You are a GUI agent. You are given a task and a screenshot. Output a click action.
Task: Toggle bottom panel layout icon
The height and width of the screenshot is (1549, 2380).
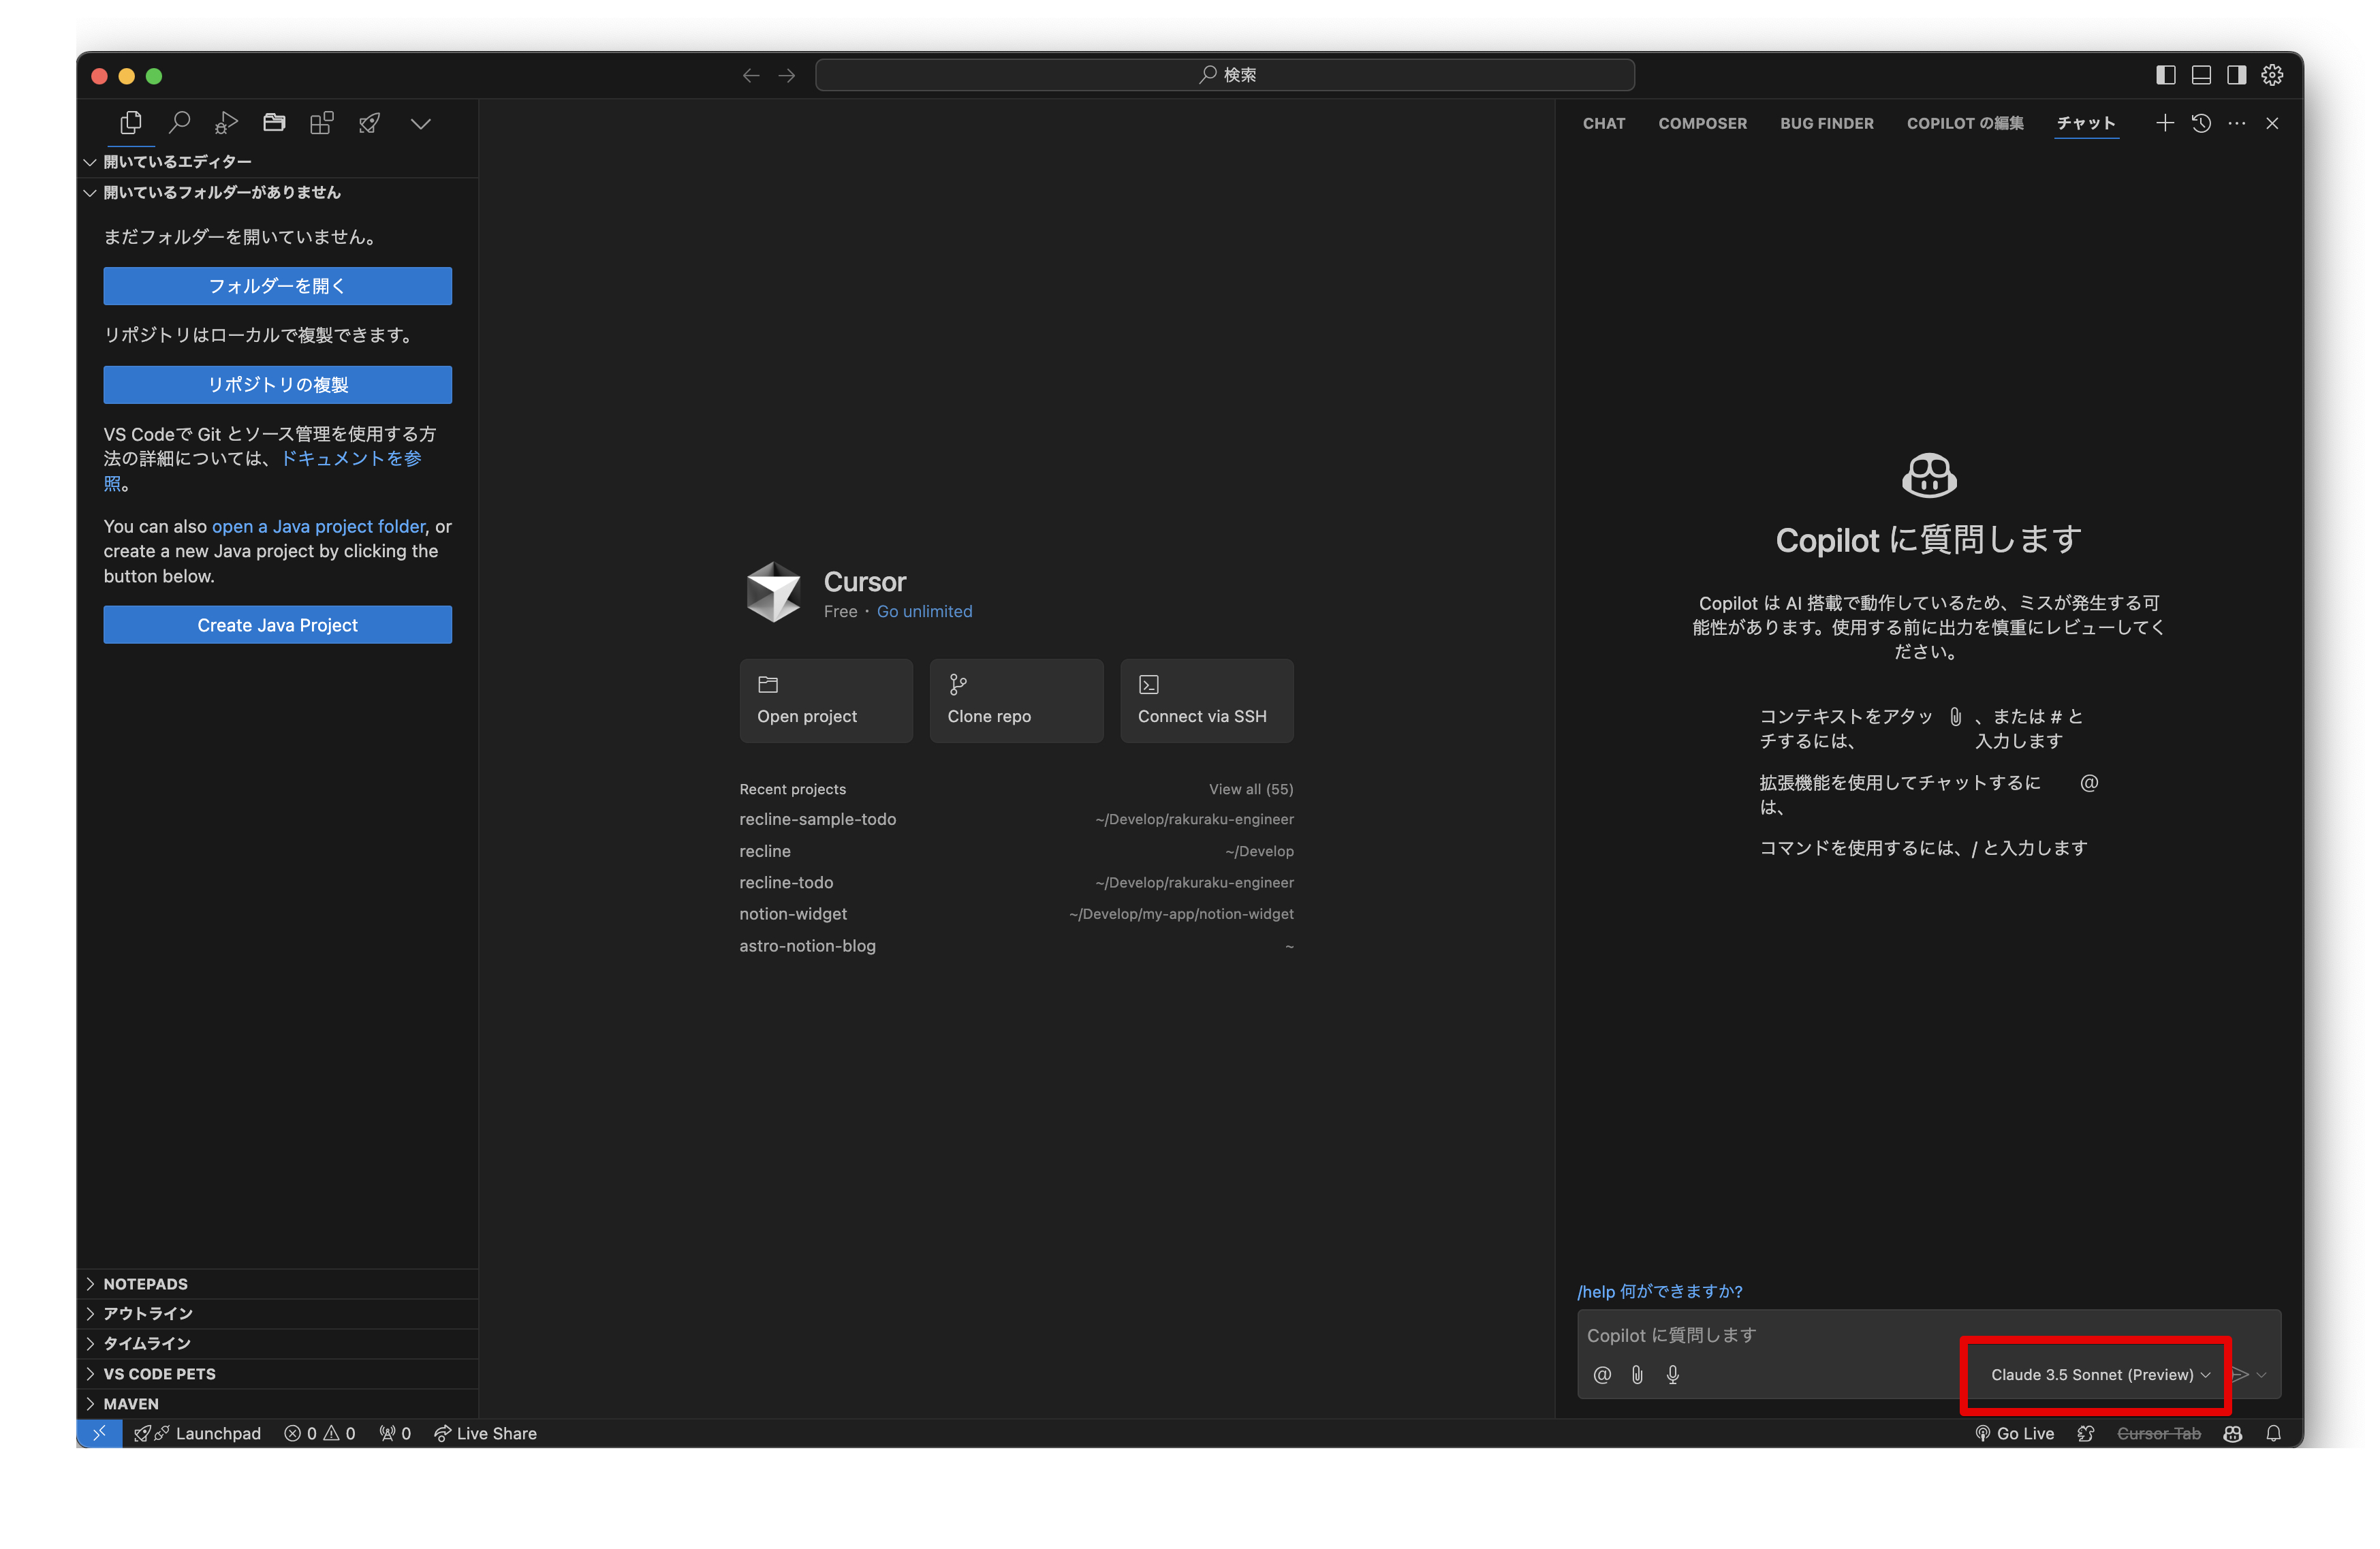click(x=2201, y=75)
